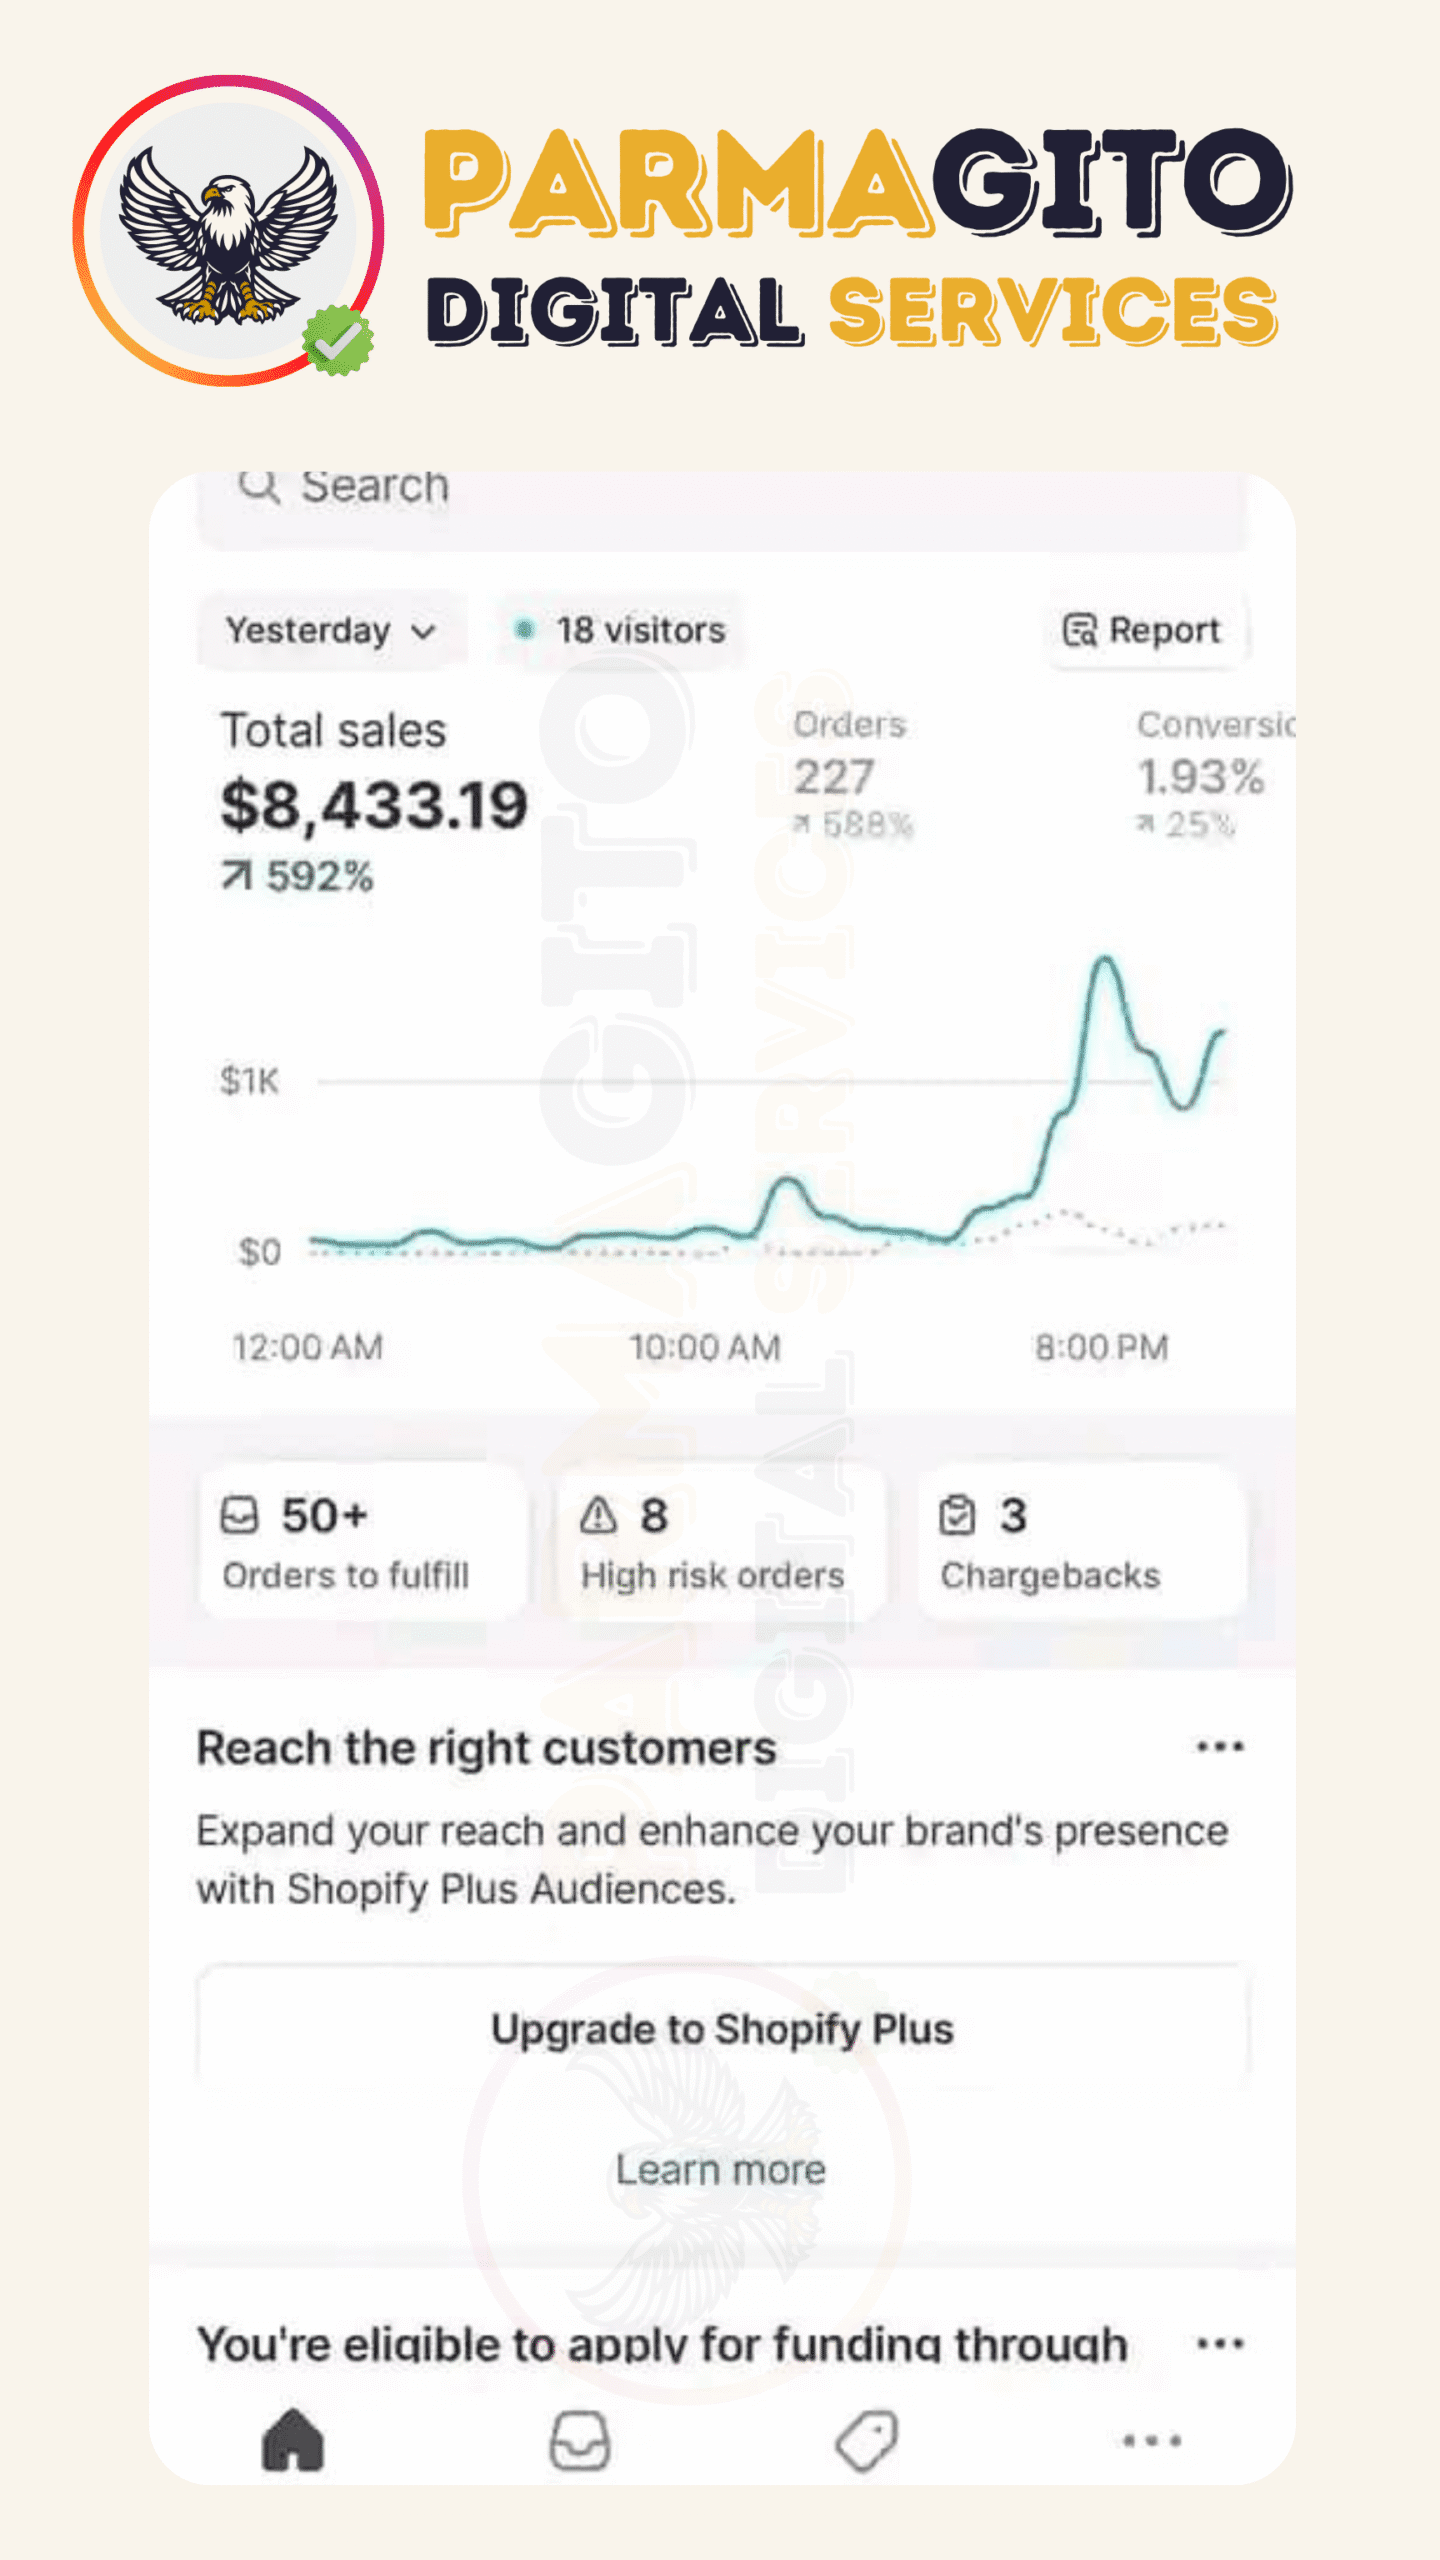Screen dimensions: 1440x2560
Task: Open the Report button
Action: [x=1142, y=631]
